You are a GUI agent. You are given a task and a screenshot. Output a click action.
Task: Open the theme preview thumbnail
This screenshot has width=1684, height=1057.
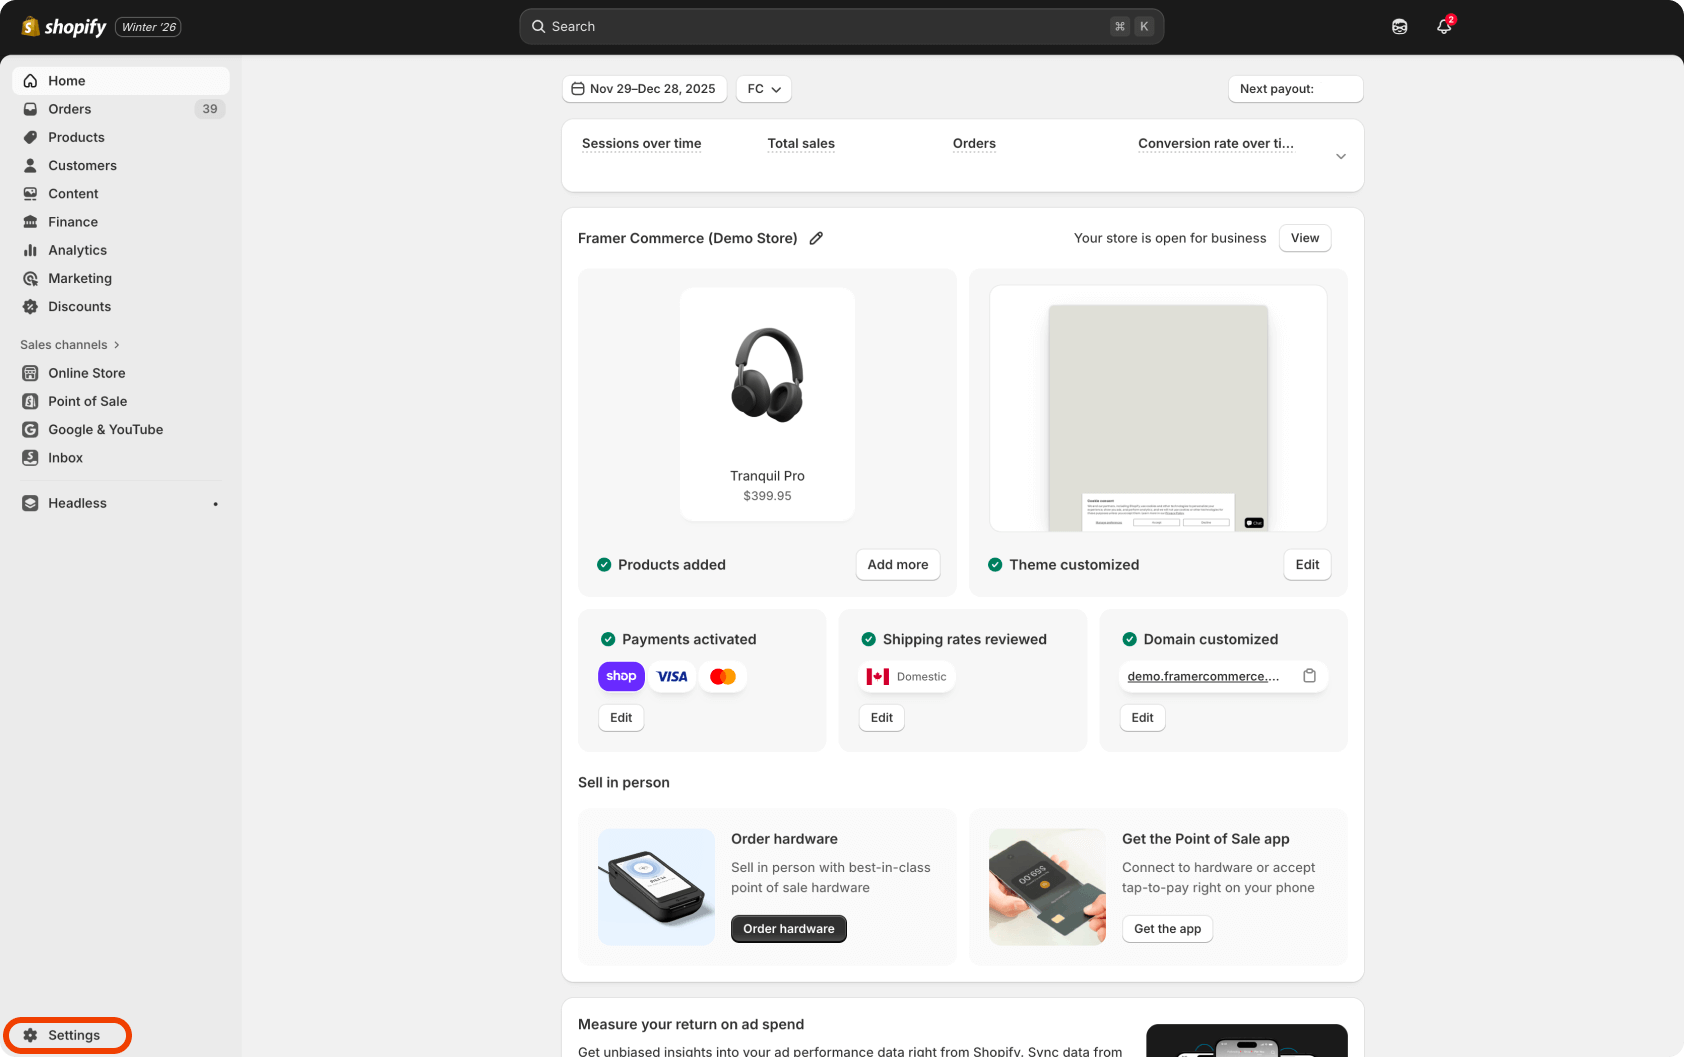[x=1158, y=408]
